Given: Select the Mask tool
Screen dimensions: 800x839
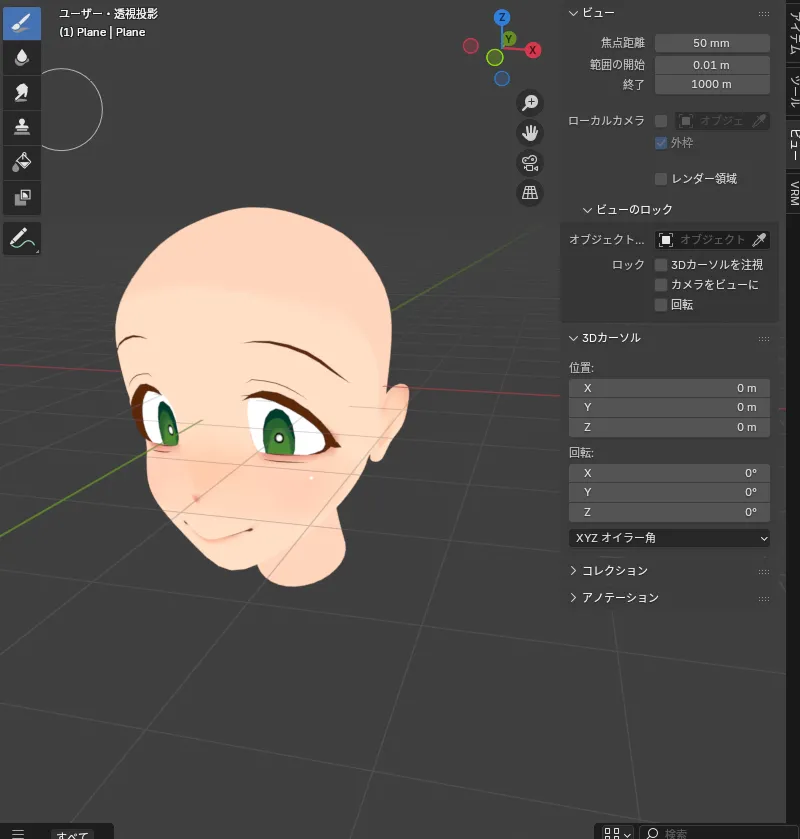Looking at the screenshot, I should coord(22,197).
